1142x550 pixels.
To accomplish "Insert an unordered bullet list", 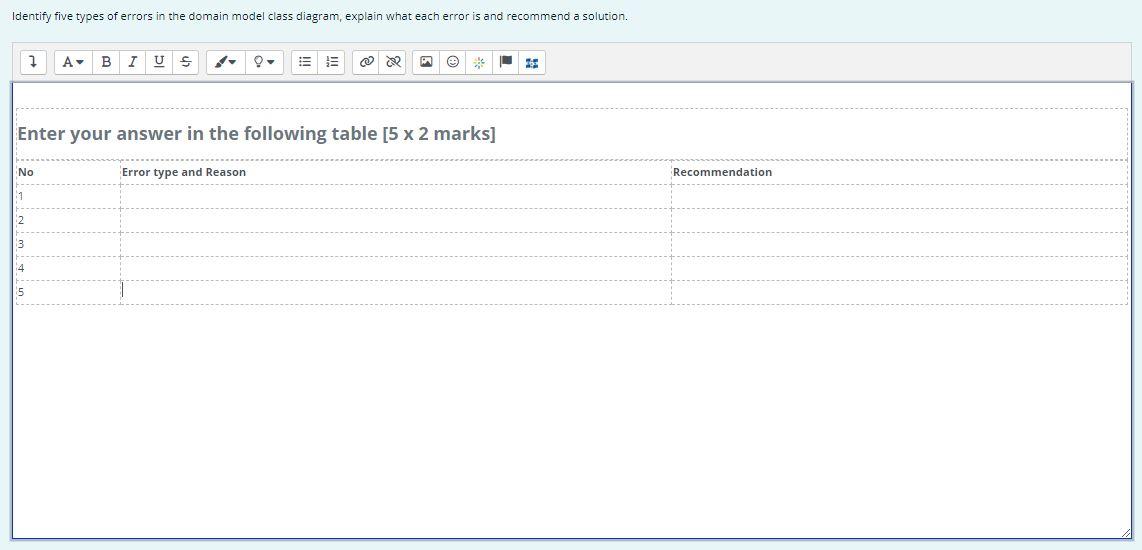I will coord(305,63).
